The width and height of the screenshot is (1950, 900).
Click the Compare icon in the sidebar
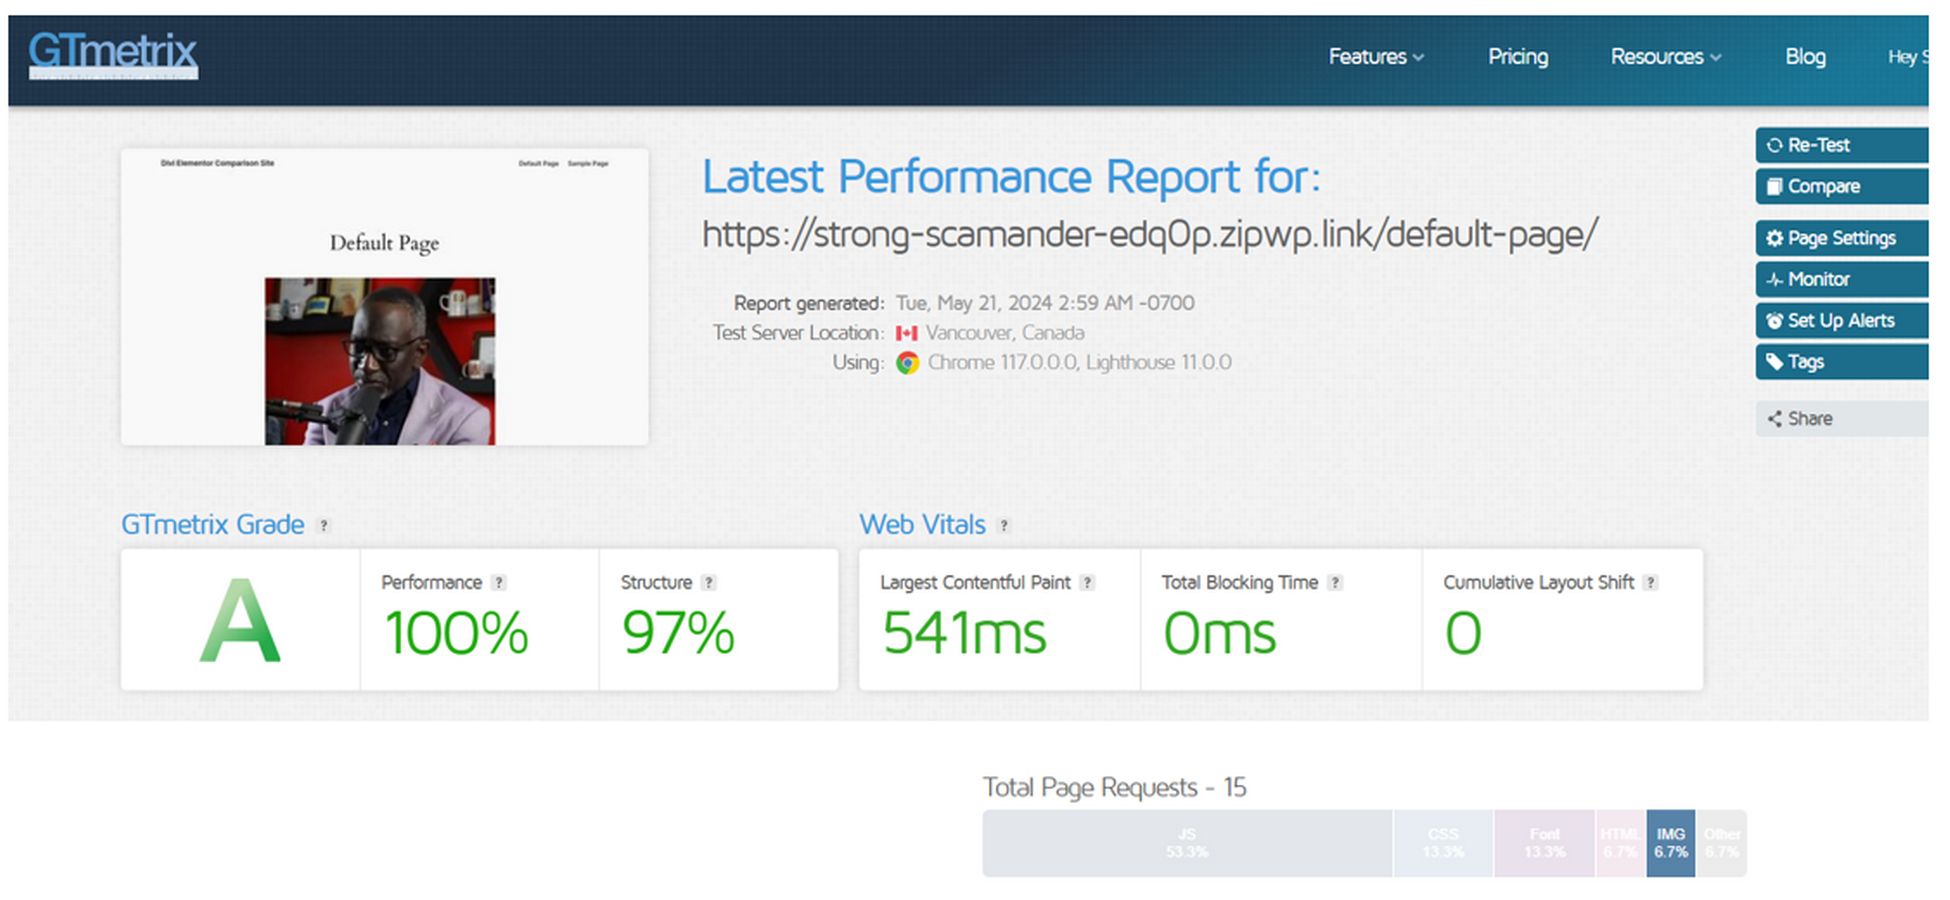1776,186
